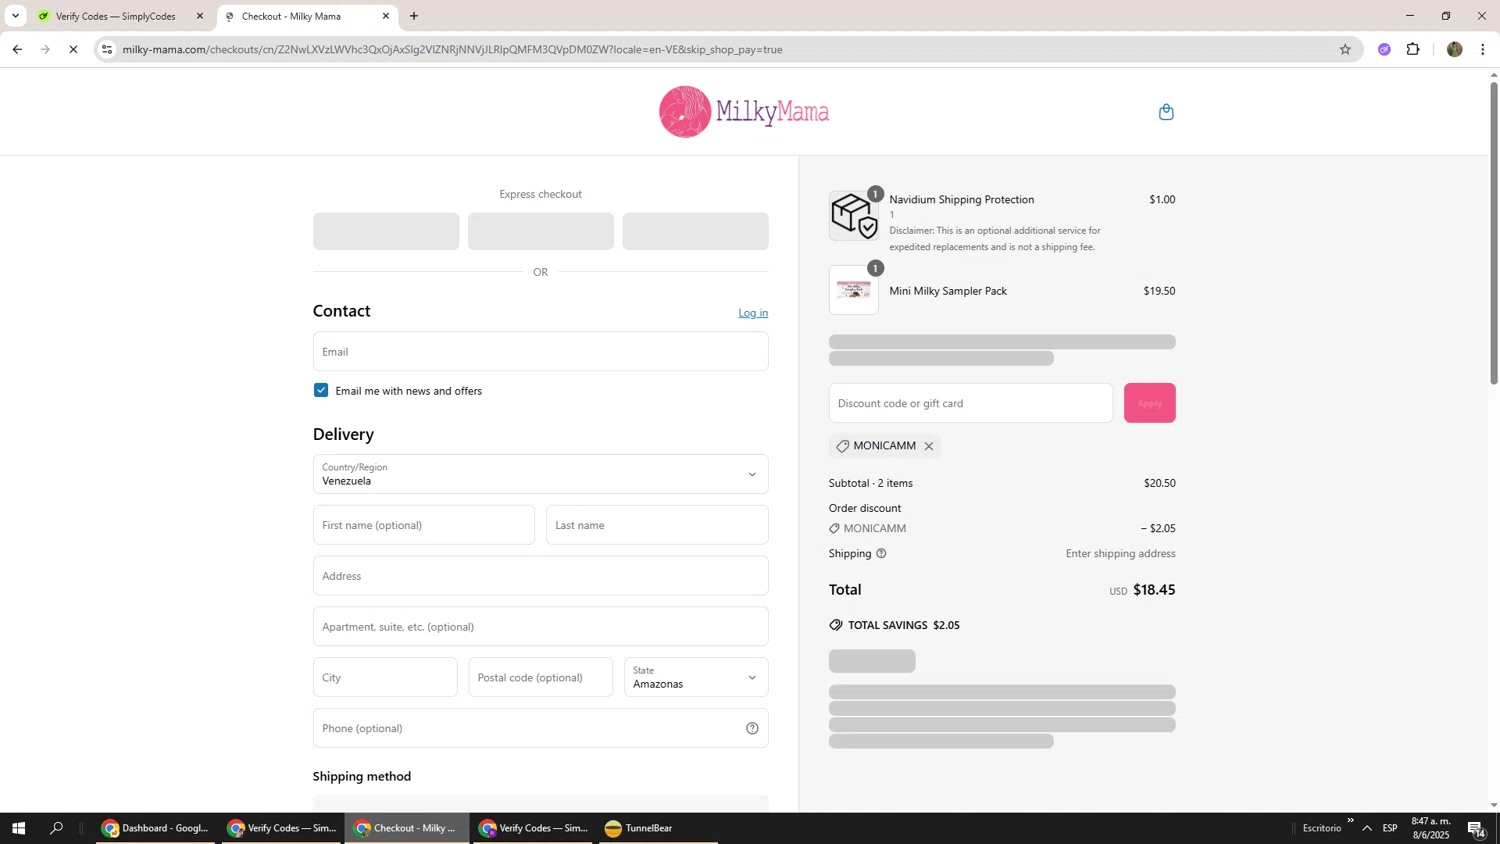Expand the Country/Region dropdown
The image size is (1500, 844).
pyautogui.click(x=540, y=474)
